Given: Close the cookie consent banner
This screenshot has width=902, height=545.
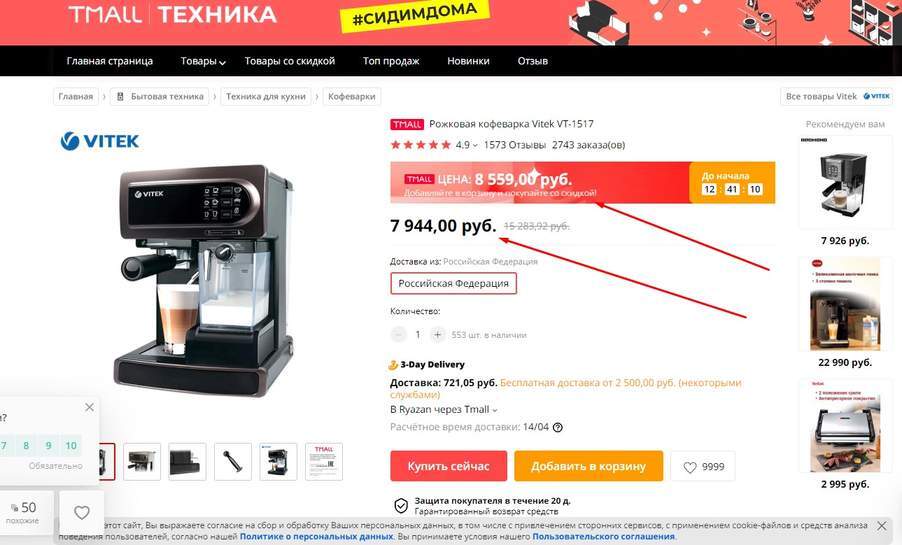Looking at the screenshot, I should pos(882,525).
